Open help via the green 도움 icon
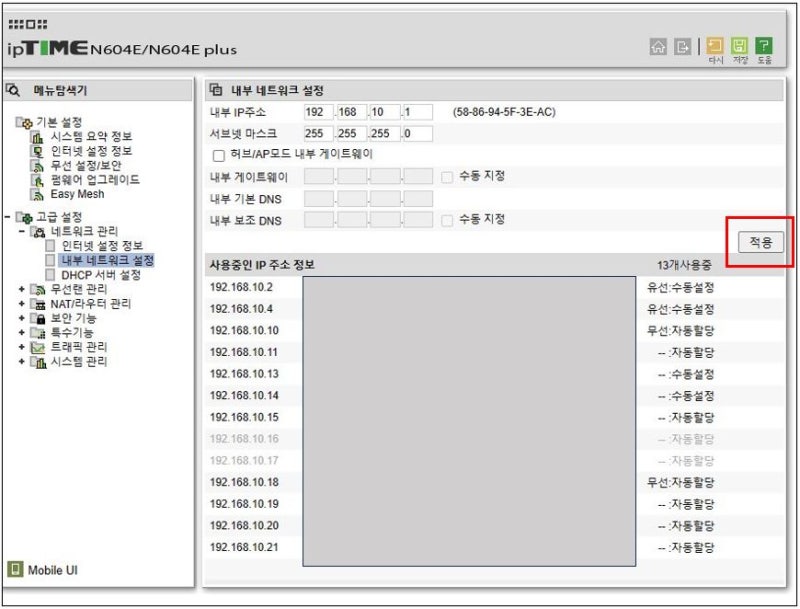 pyautogui.click(x=765, y=47)
